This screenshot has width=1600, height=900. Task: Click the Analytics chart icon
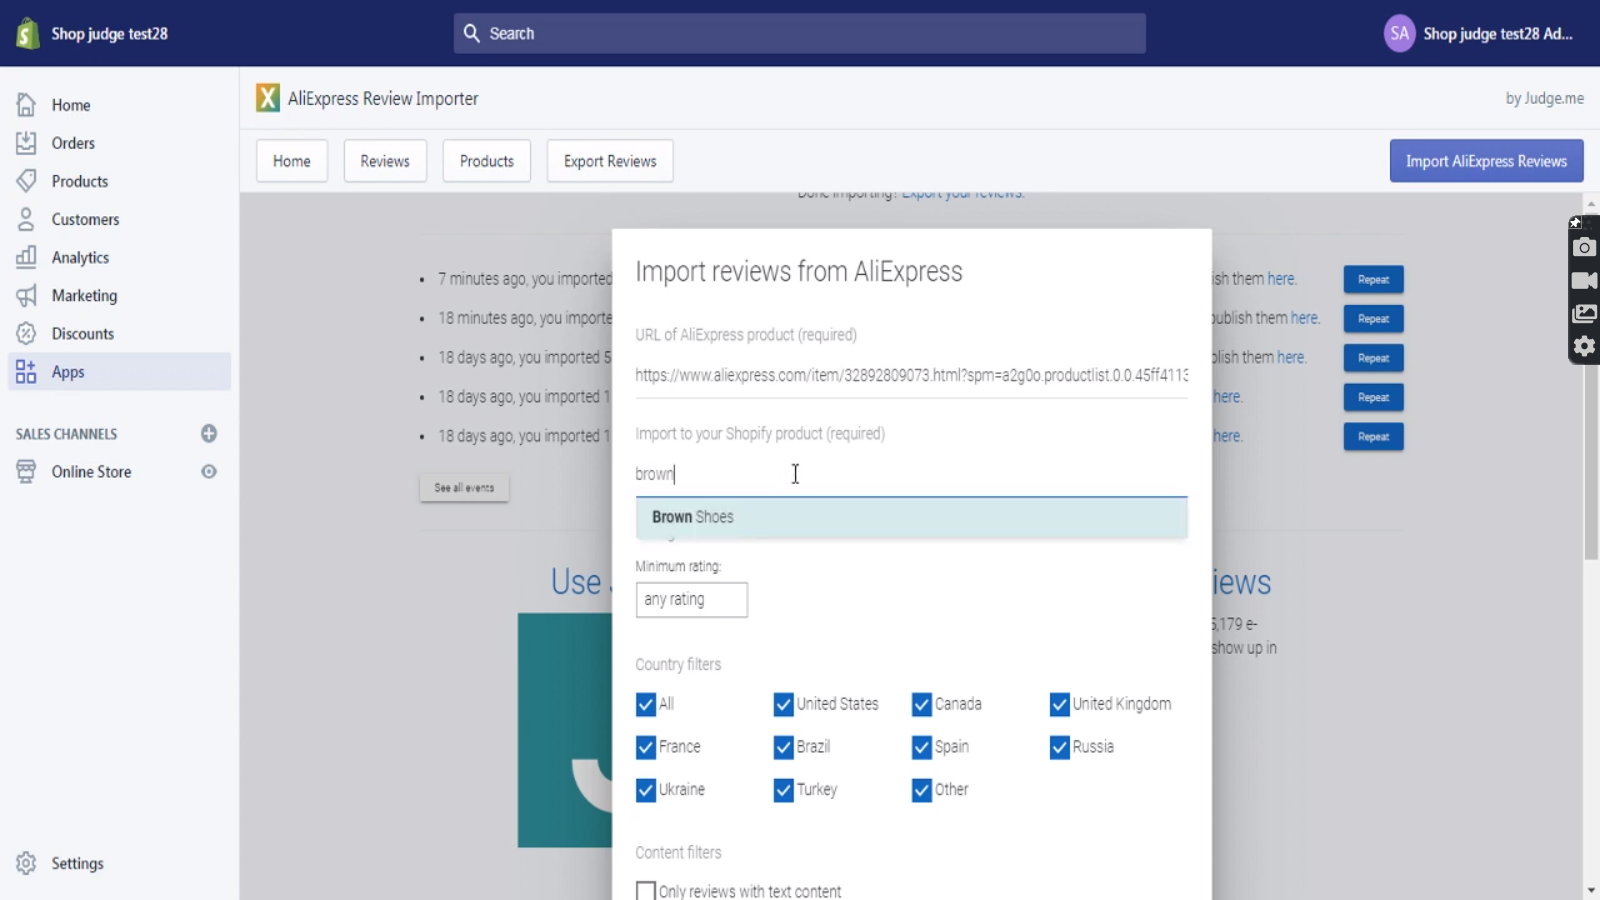pos(26,257)
